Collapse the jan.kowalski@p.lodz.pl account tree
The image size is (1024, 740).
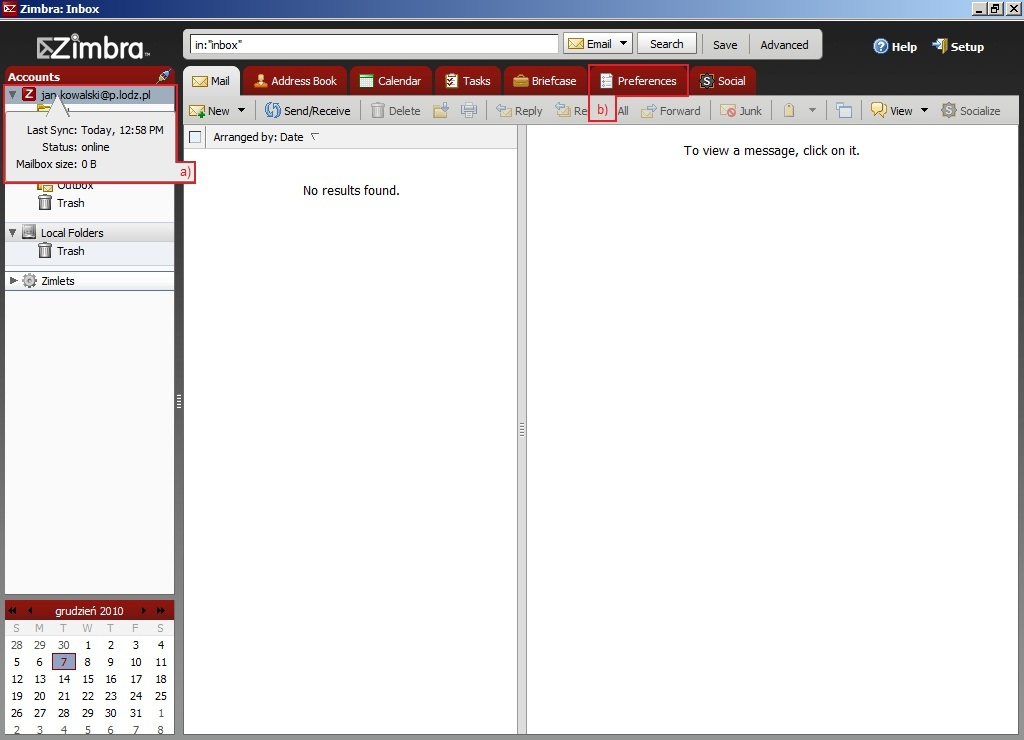[x=12, y=95]
